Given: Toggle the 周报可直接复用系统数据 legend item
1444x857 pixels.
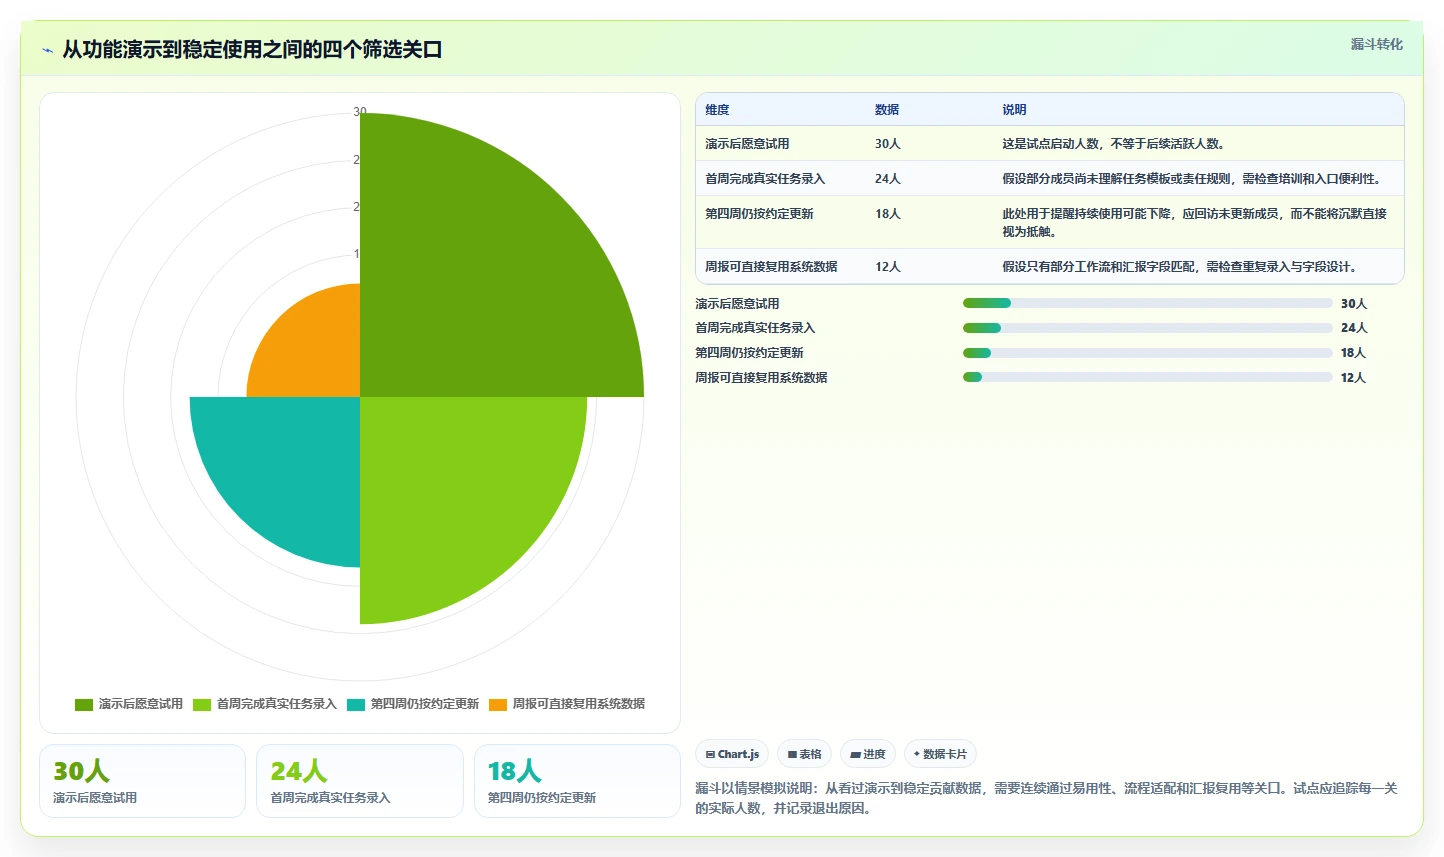Looking at the screenshot, I should (x=567, y=704).
